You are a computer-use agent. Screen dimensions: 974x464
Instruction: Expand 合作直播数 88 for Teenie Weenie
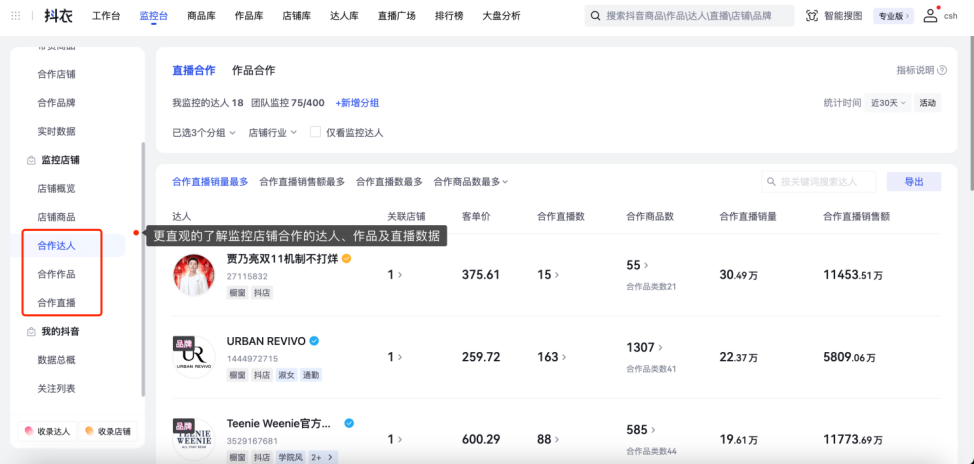547,439
